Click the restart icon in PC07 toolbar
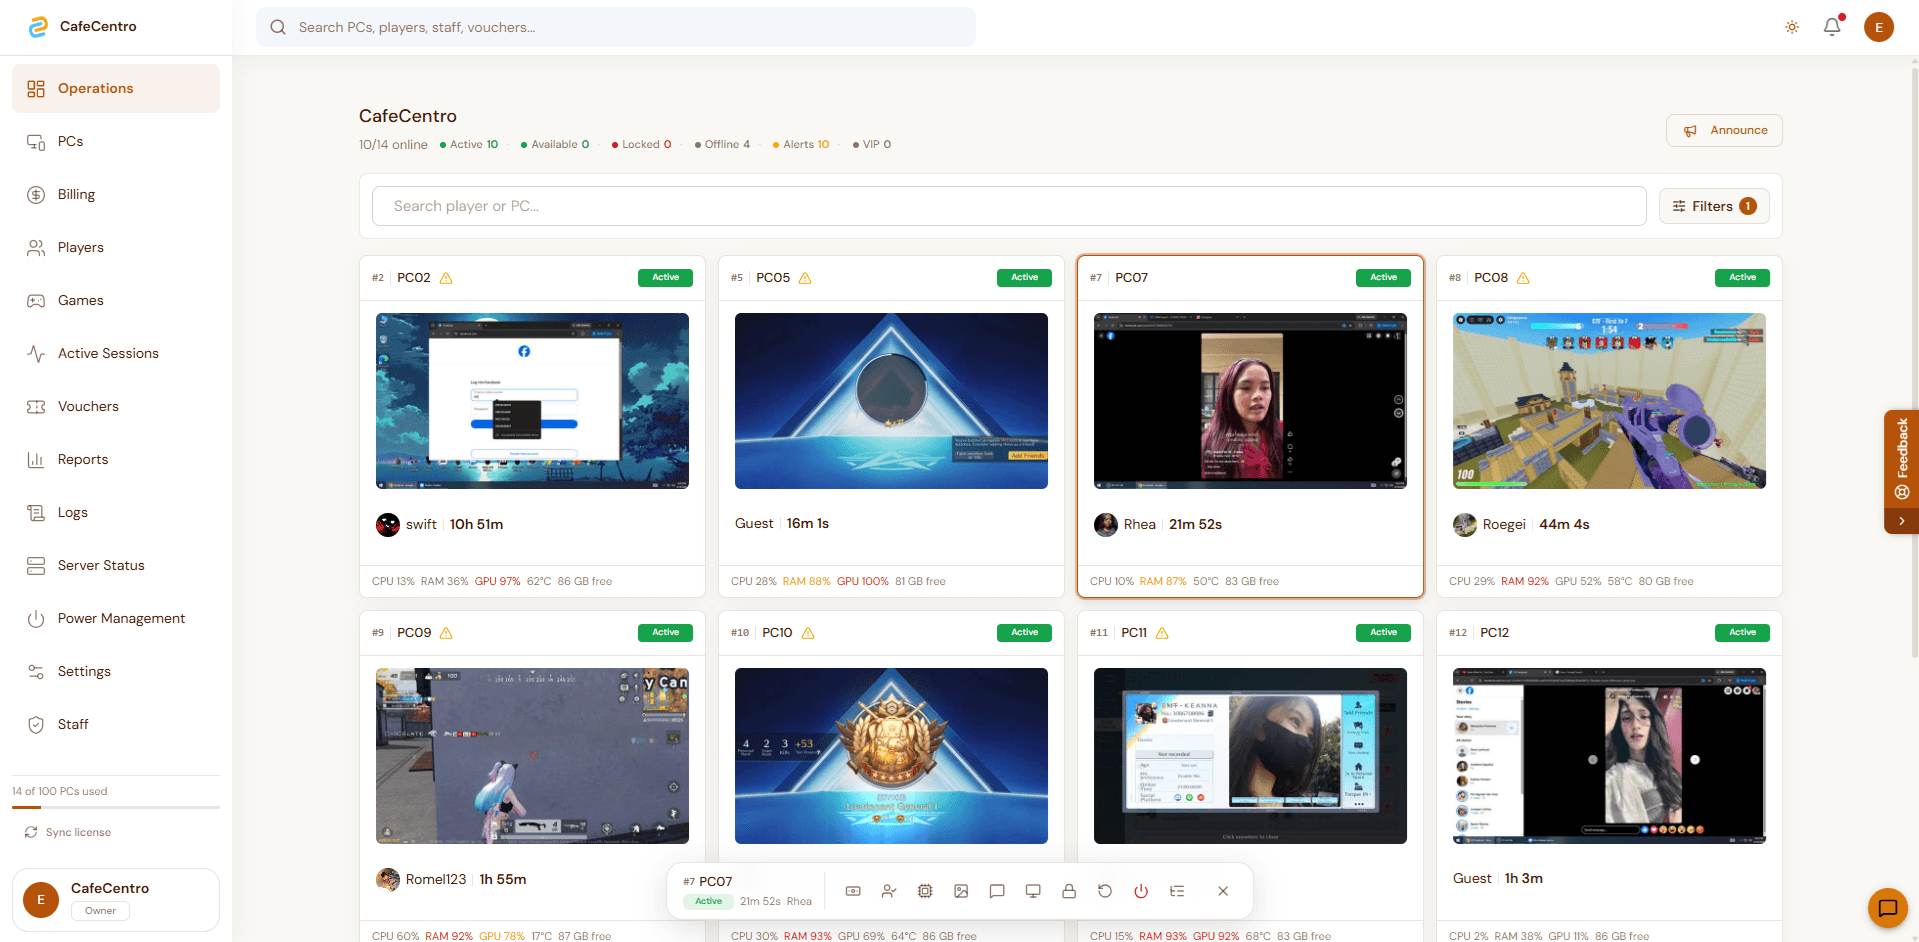 (x=1105, y=891)
